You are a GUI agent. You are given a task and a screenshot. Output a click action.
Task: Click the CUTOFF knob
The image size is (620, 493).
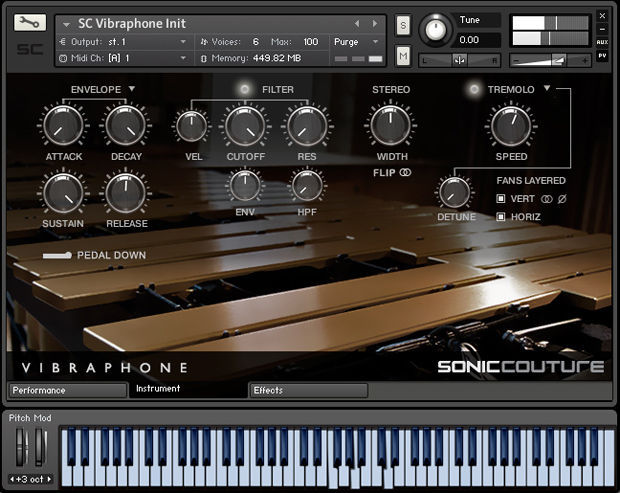click(x=245, y=126)
